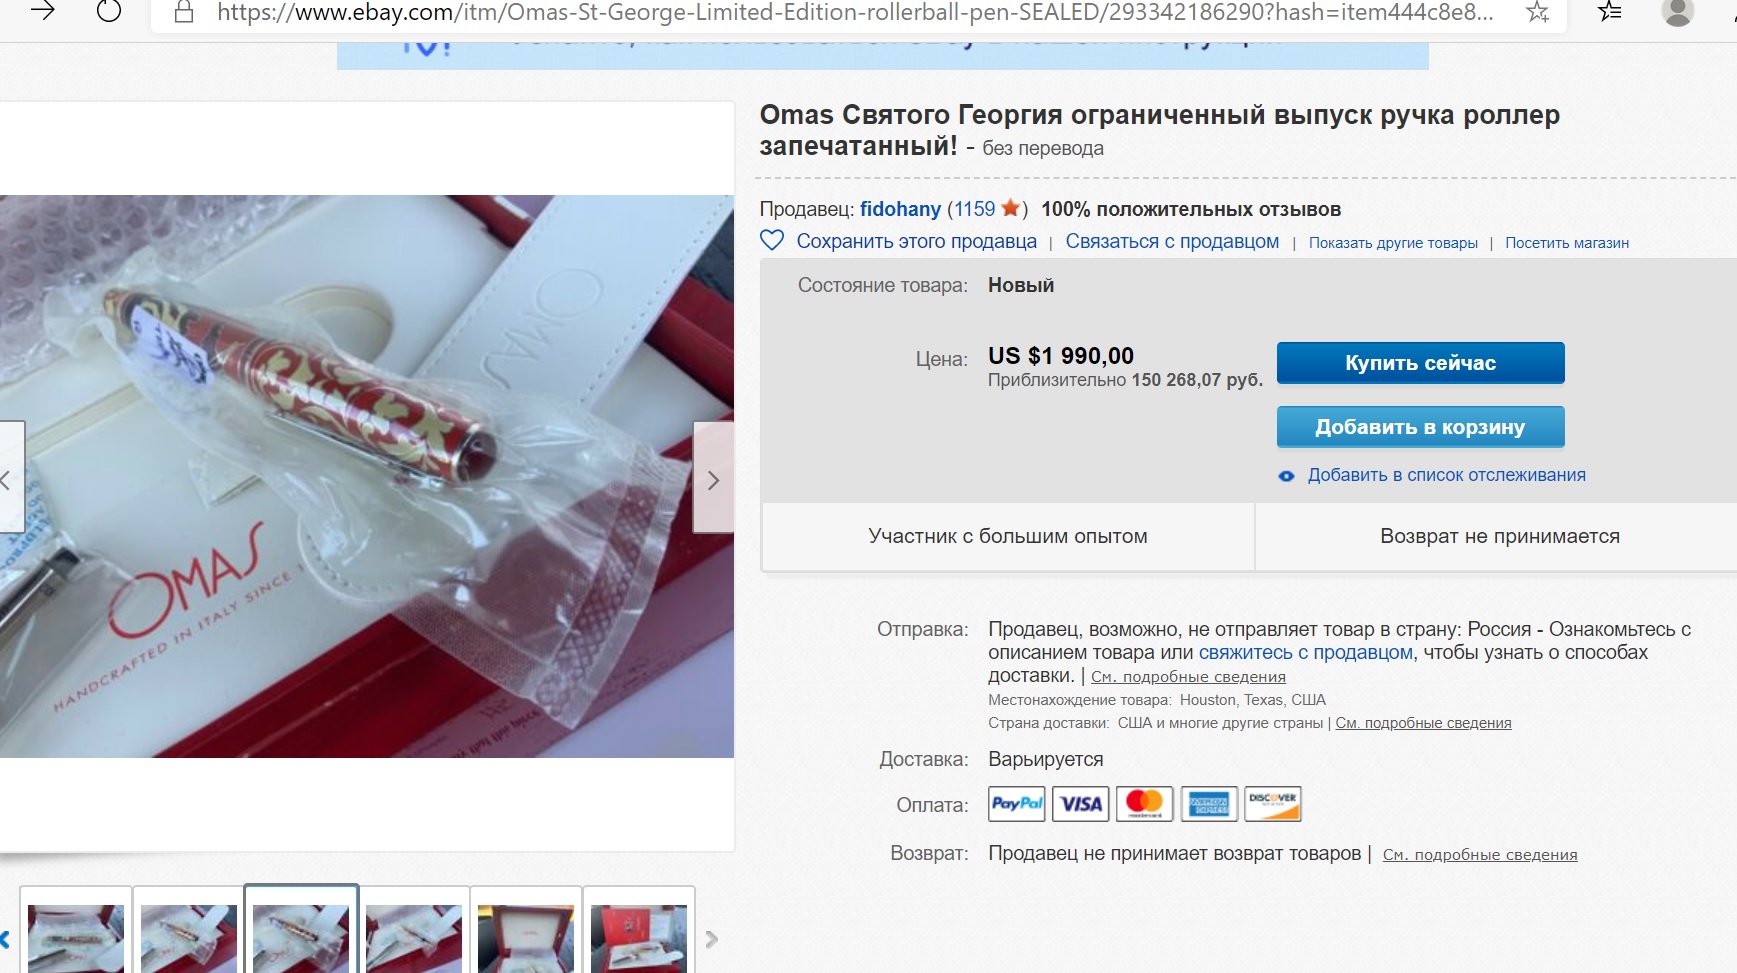Click the Купить сейчас button
The height and width of the screenshot is (973, 1737).
[1420, 363]
